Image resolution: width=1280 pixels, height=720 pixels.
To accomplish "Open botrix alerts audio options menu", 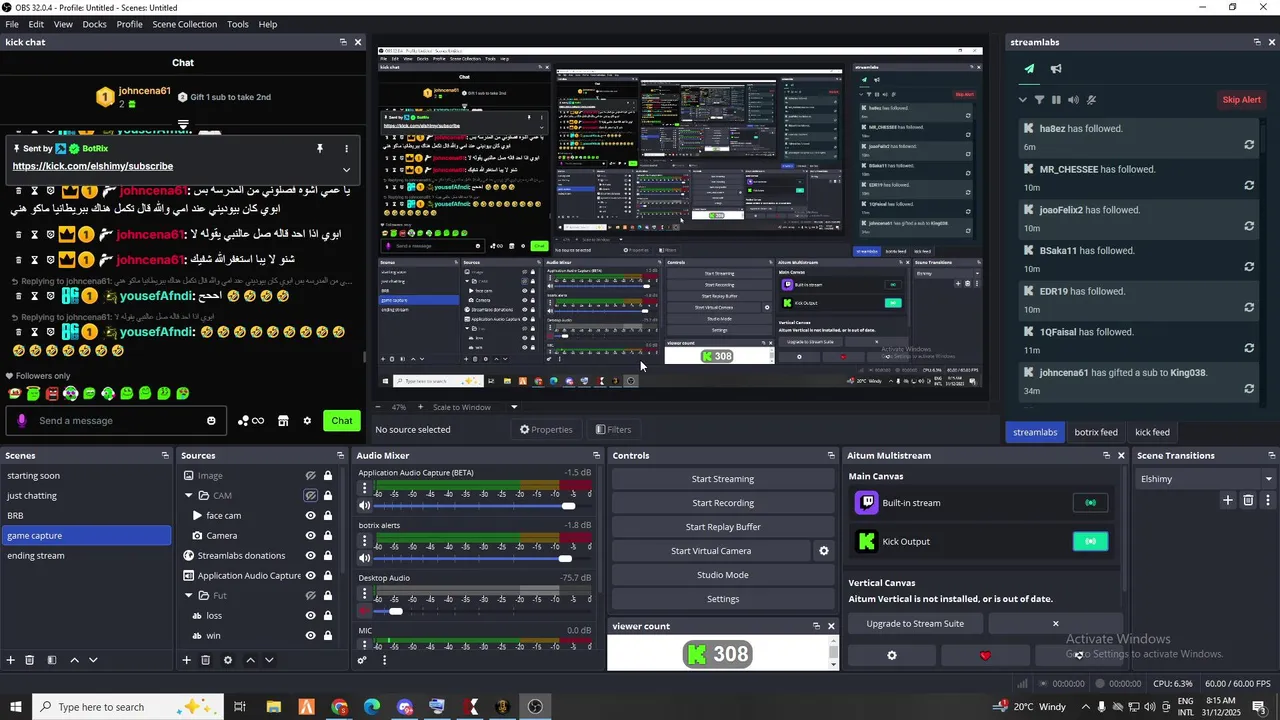I will pyautogui.click(x=365, y=540).
